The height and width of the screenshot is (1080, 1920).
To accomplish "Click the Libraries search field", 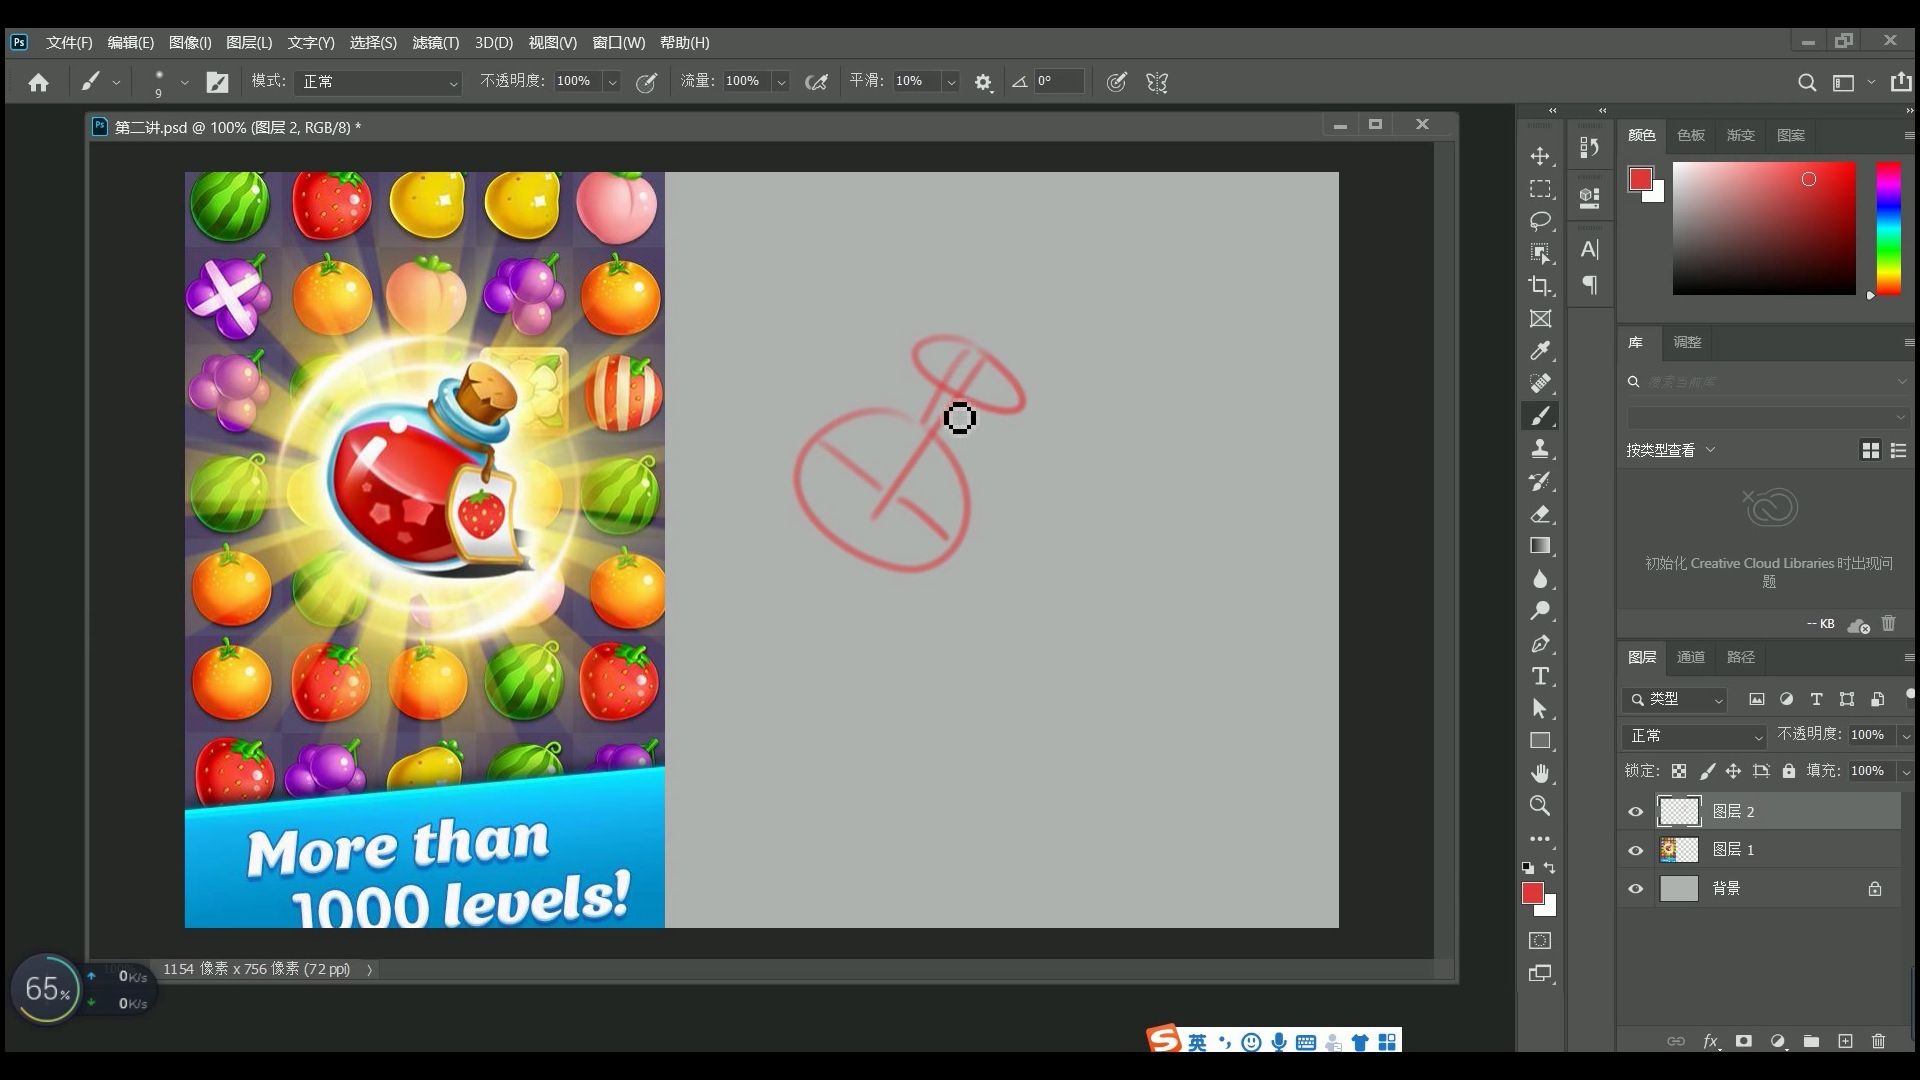I will (x=1768, y=382).
